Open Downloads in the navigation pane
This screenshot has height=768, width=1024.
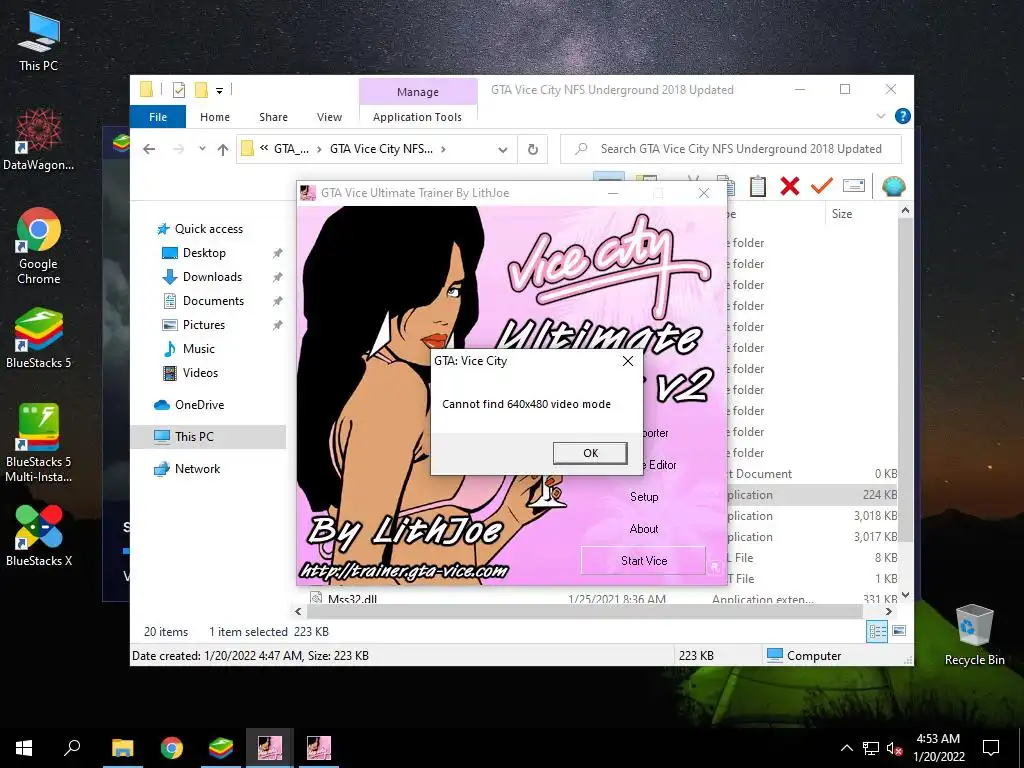click(x=212, y=277)
